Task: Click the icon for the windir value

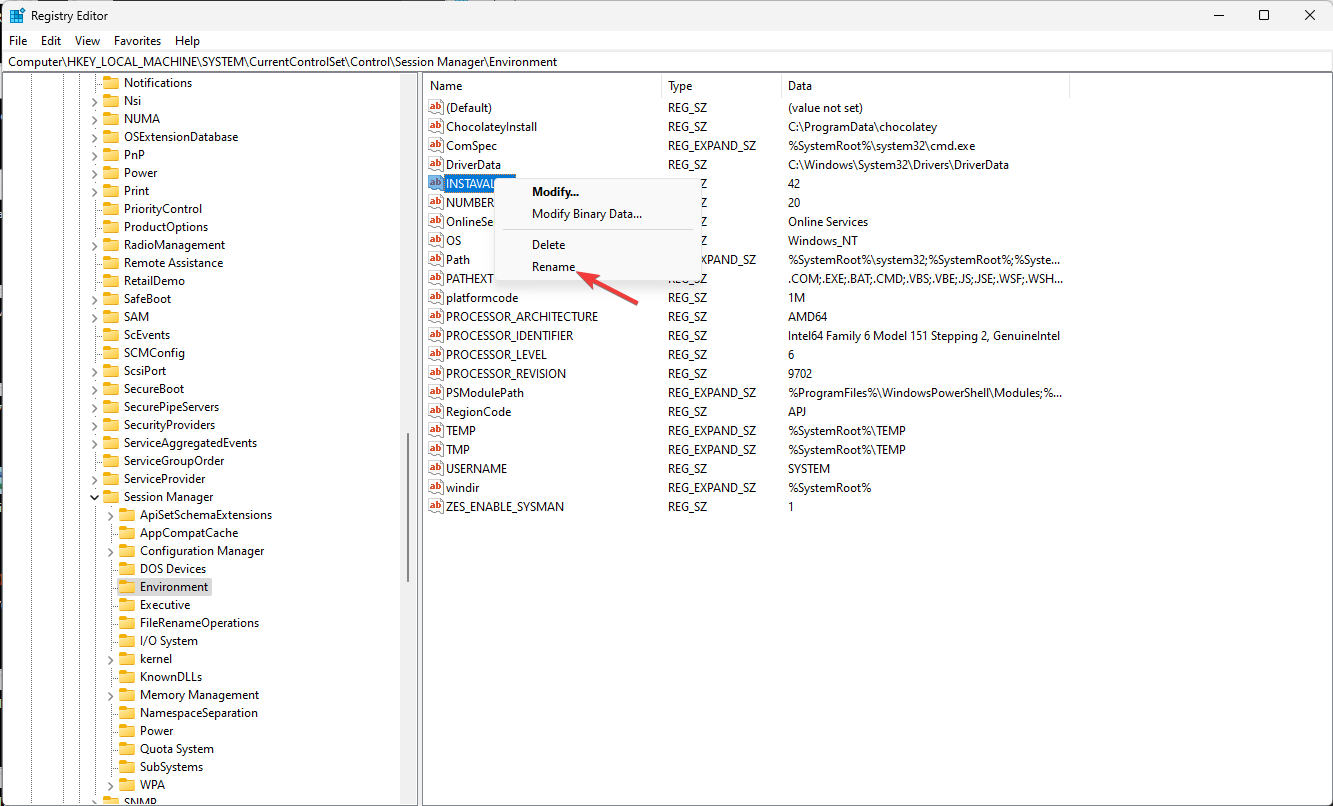Action: click(435, 487)
